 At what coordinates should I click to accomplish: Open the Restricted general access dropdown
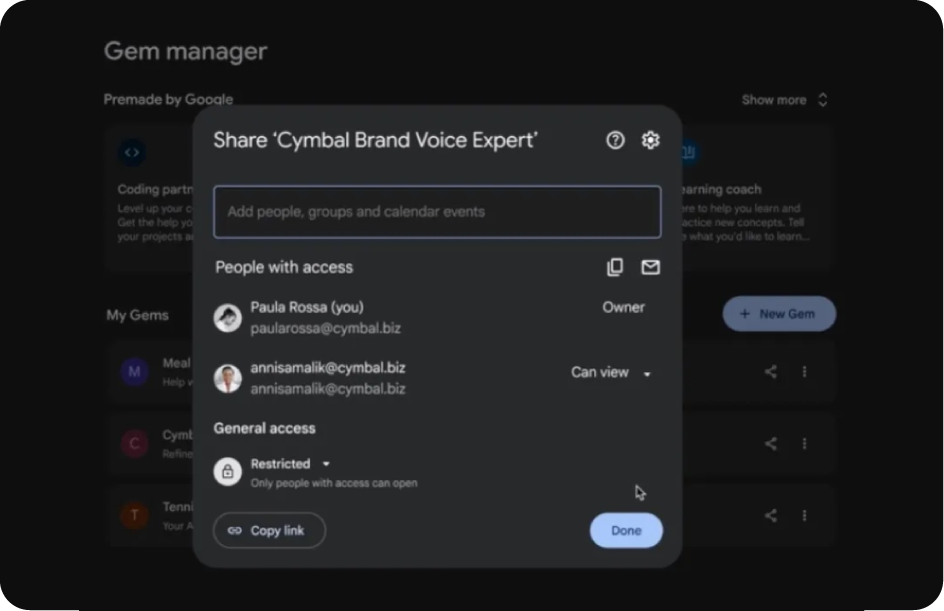290,464
